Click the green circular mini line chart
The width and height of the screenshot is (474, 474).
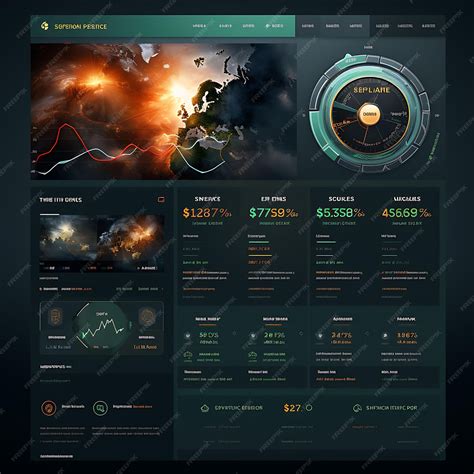click(102, 326)
